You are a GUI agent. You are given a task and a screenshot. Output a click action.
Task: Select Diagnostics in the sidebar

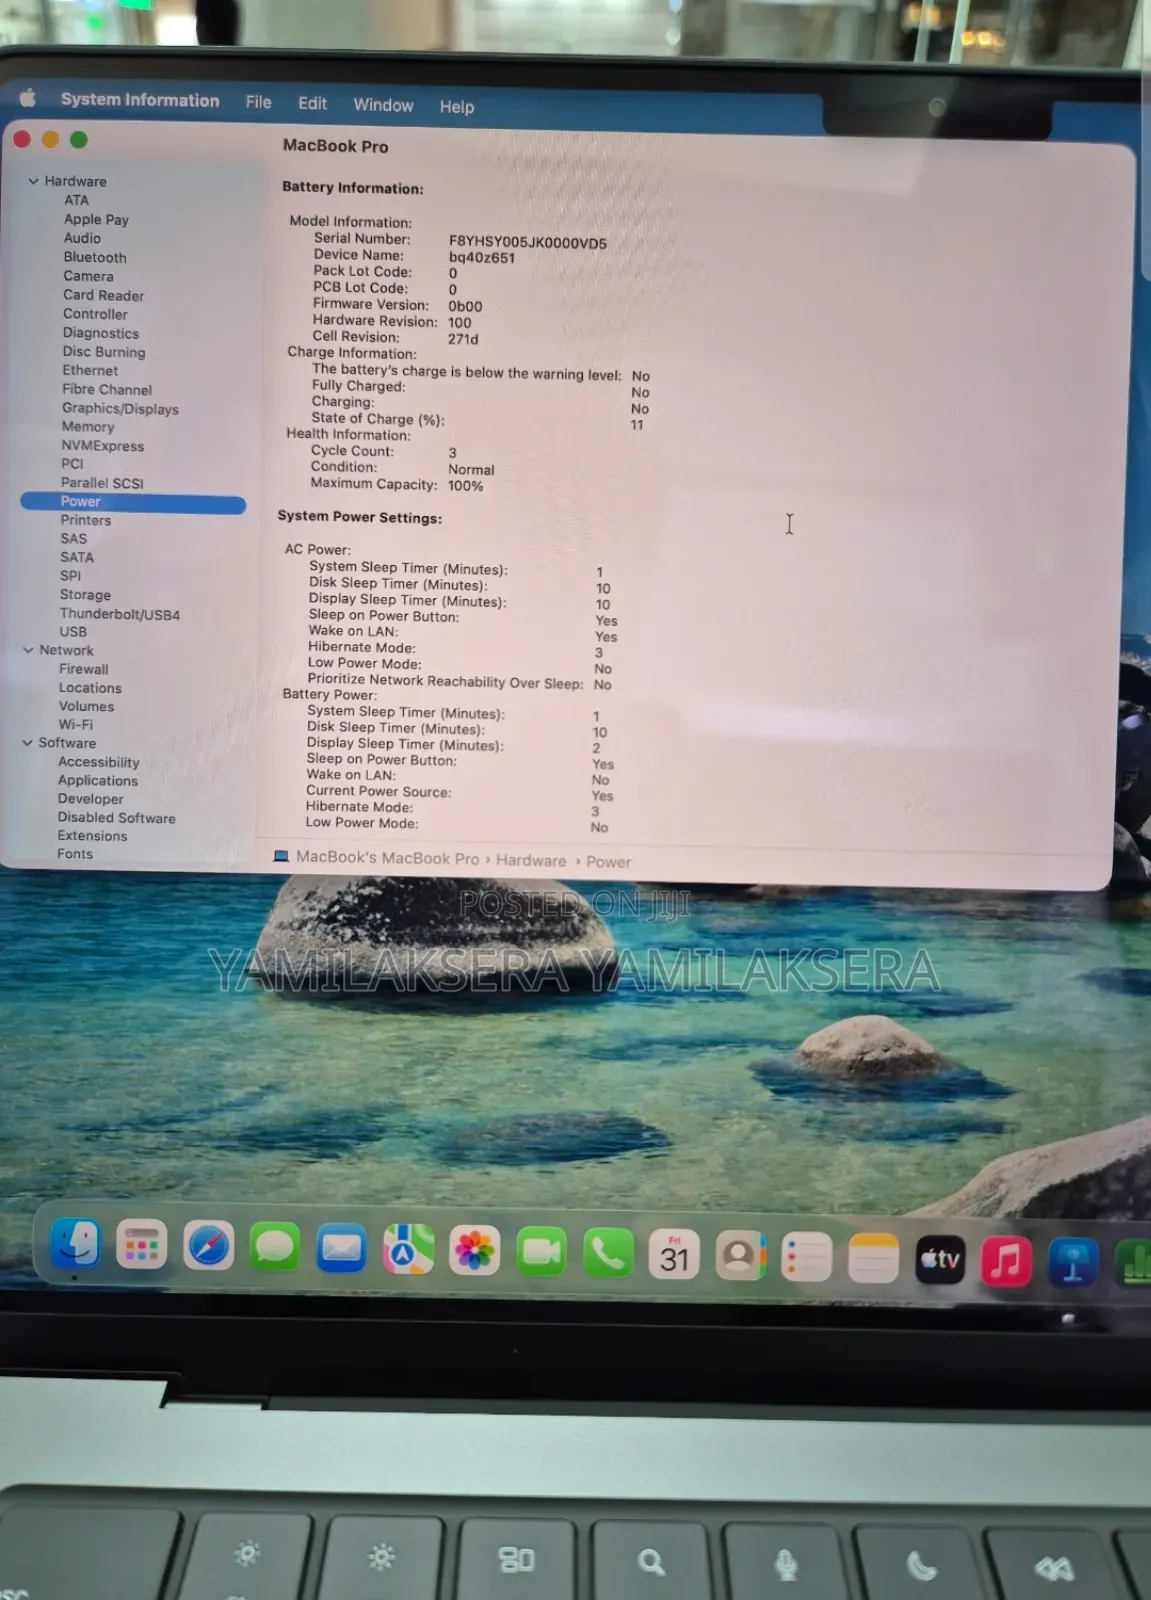[101, 333]
